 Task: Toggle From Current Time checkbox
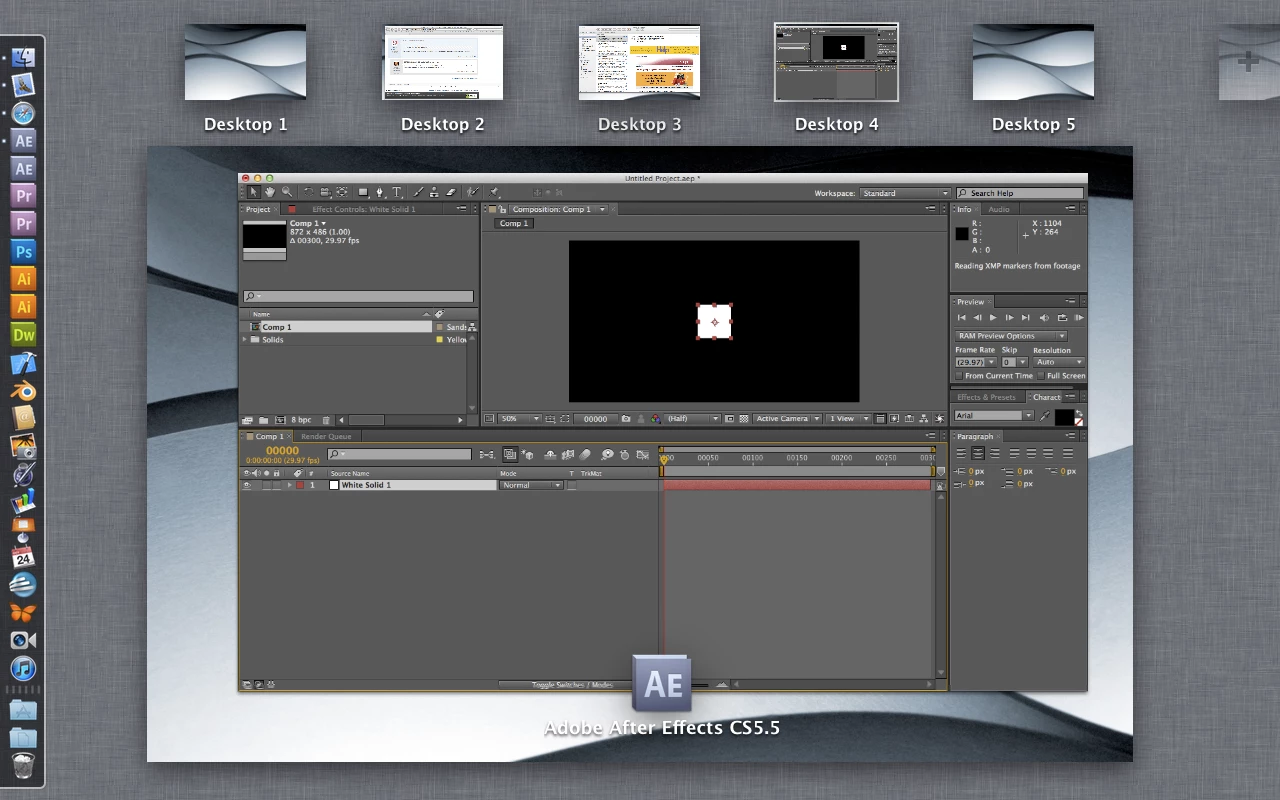pos(959,376)
